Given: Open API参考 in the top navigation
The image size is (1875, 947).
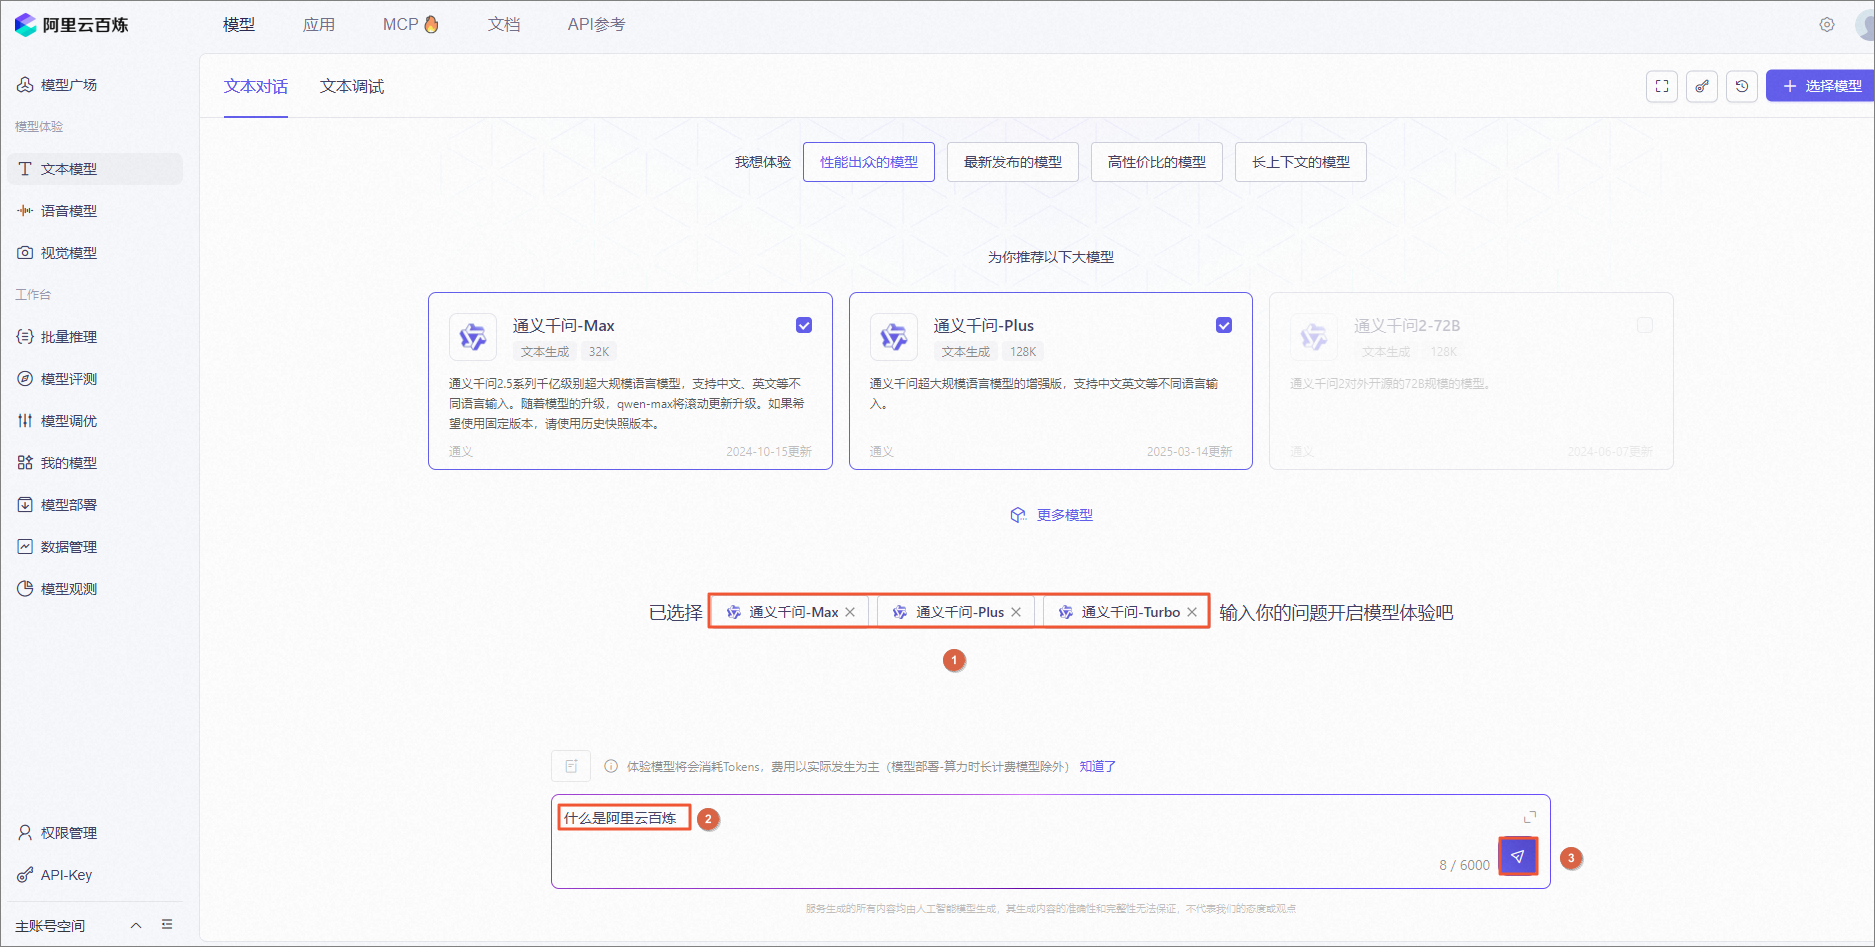Looking at the screenshot, I should click(x=597, y=25).
